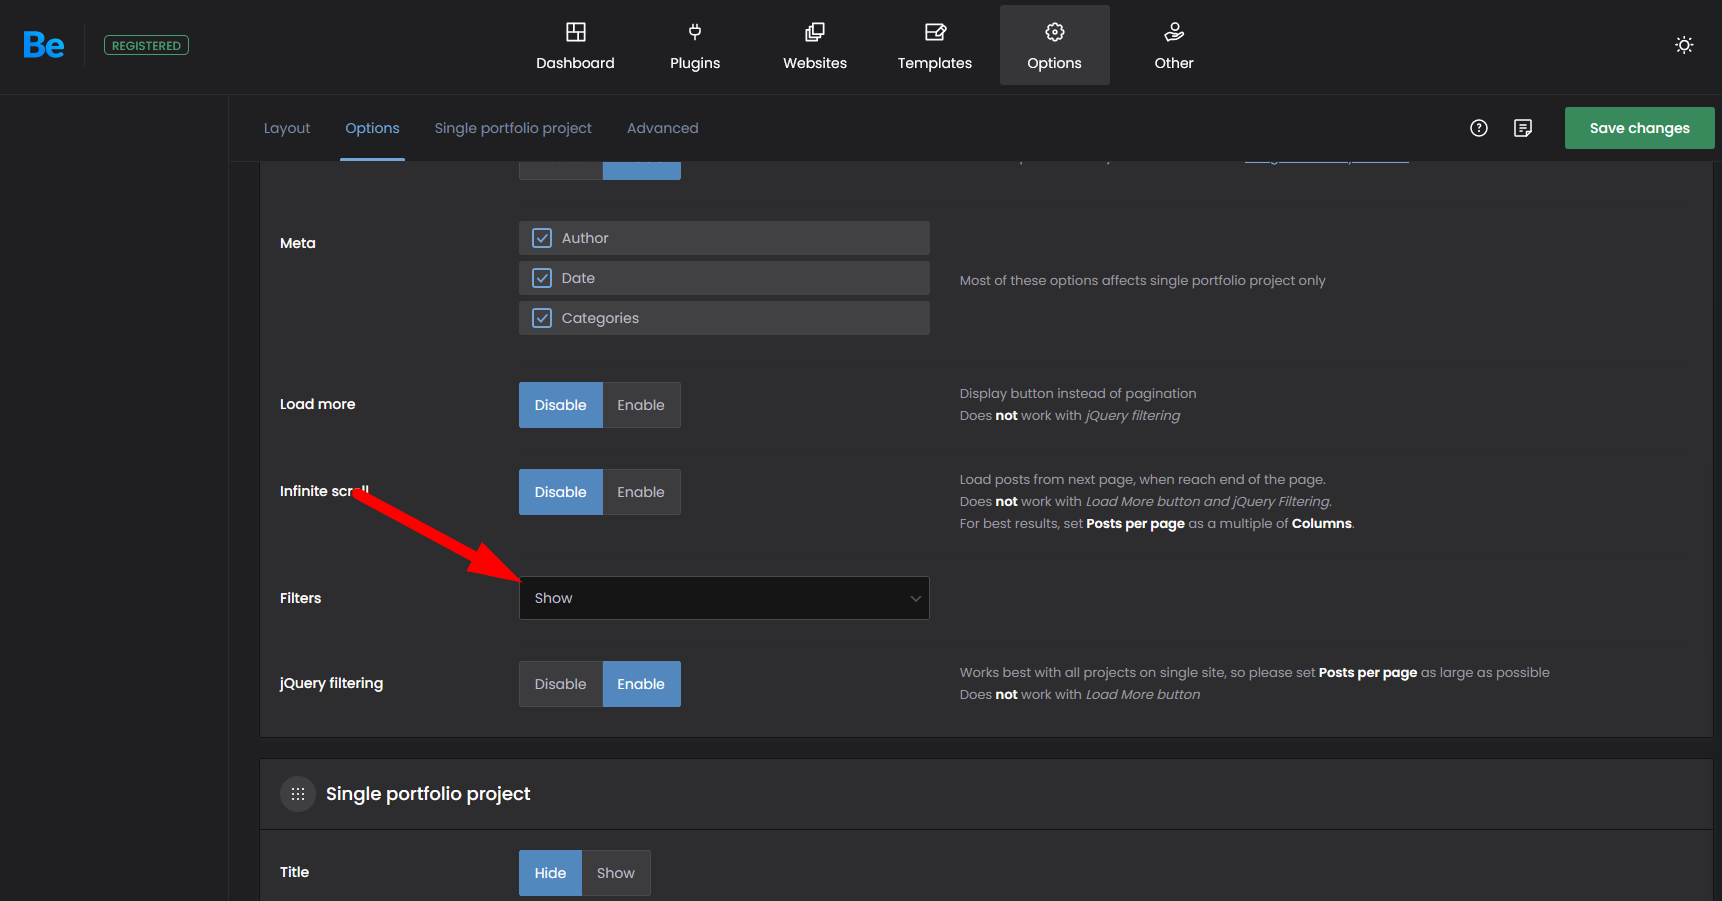This screenshot has width=1722, height=901.
Task: Click the Meta option label
Action: coord(298,243)
